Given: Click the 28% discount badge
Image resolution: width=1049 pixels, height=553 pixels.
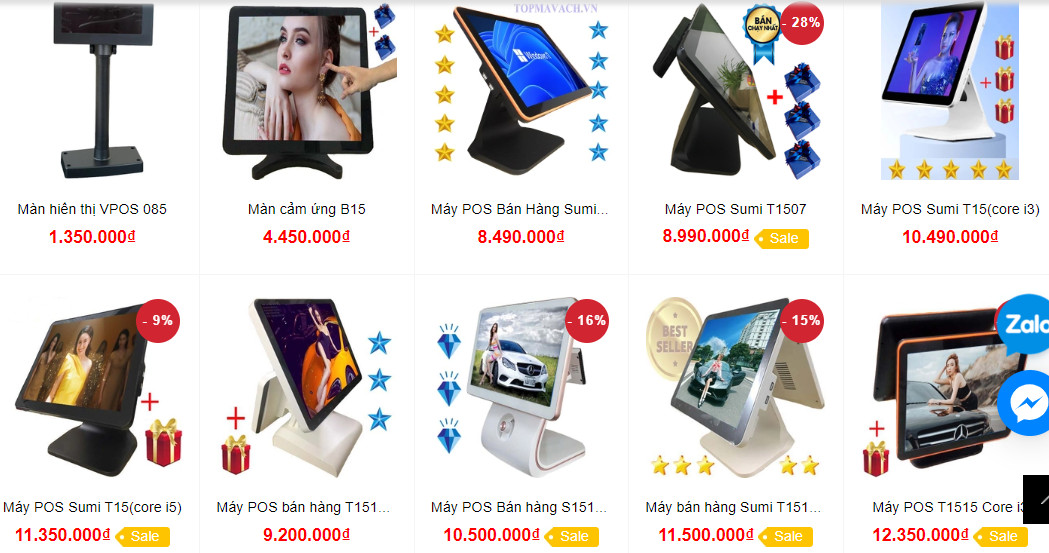Looking at the screenshot, I should 802,23.
